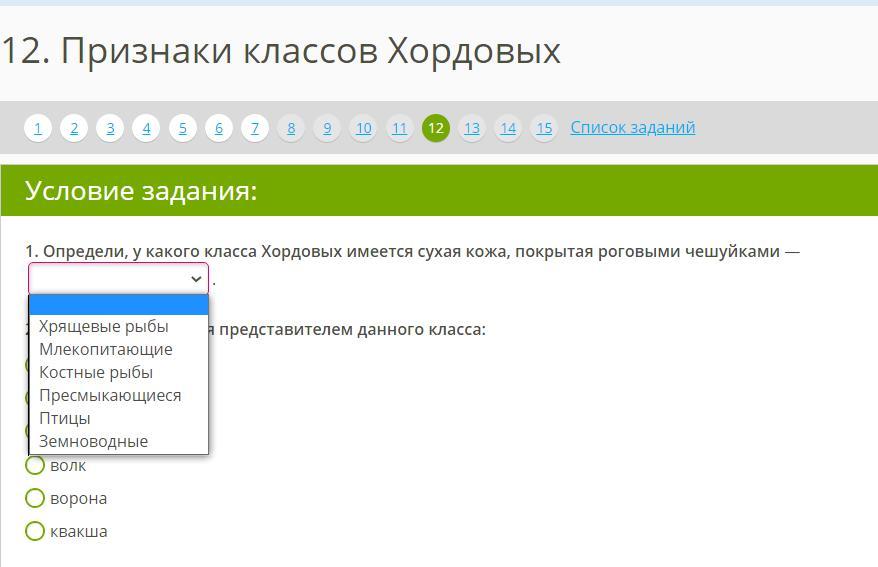Screen dimensions: 878x567
Task: Go to task number 1
Action: coord(38,128)
